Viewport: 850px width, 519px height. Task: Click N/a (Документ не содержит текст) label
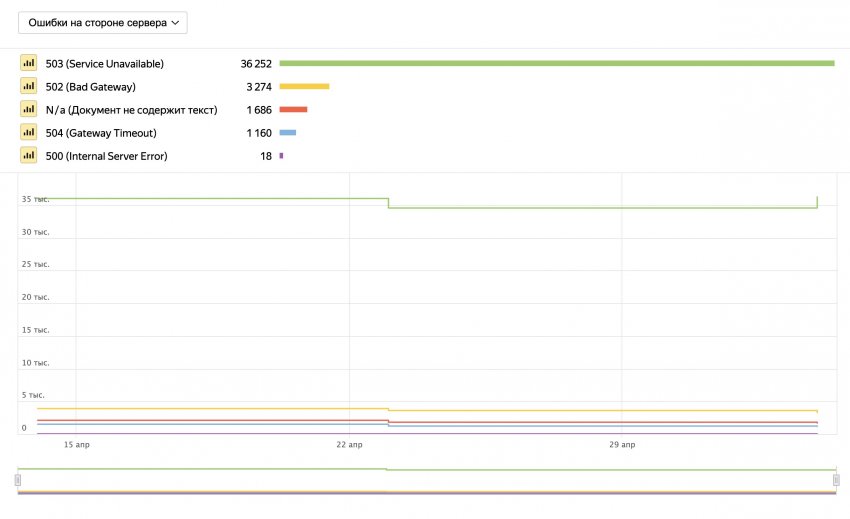(x=131, y=110)
